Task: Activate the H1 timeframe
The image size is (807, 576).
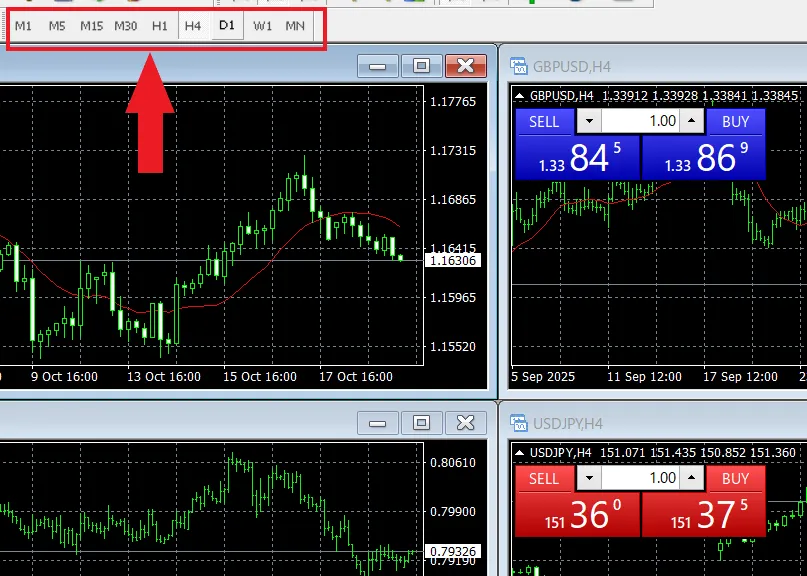Action: pos(160,26)
